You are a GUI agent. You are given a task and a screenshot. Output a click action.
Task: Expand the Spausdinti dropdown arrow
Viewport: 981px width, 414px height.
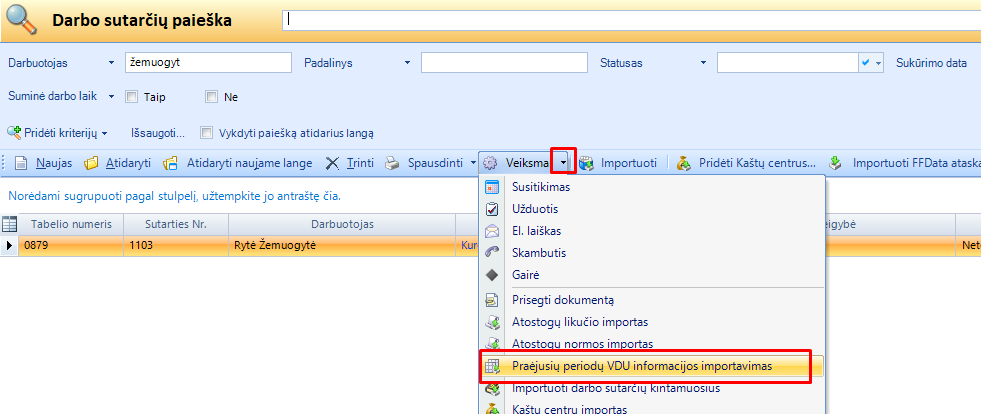pos(473,162)
